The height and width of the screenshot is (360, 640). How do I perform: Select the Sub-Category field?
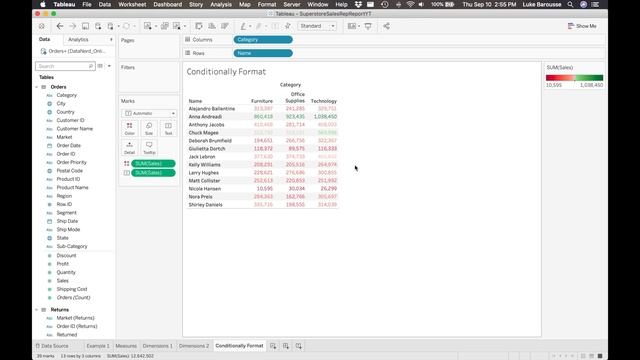pyautogui.click(x=72, y=247)
